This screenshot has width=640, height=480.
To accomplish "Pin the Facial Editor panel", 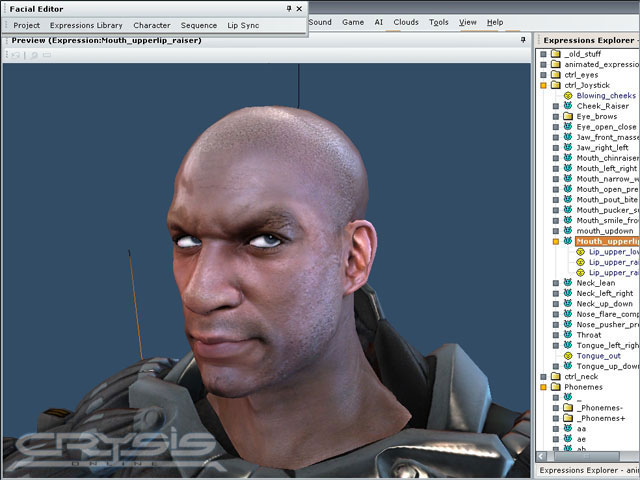I will click(x=289, y=8).
